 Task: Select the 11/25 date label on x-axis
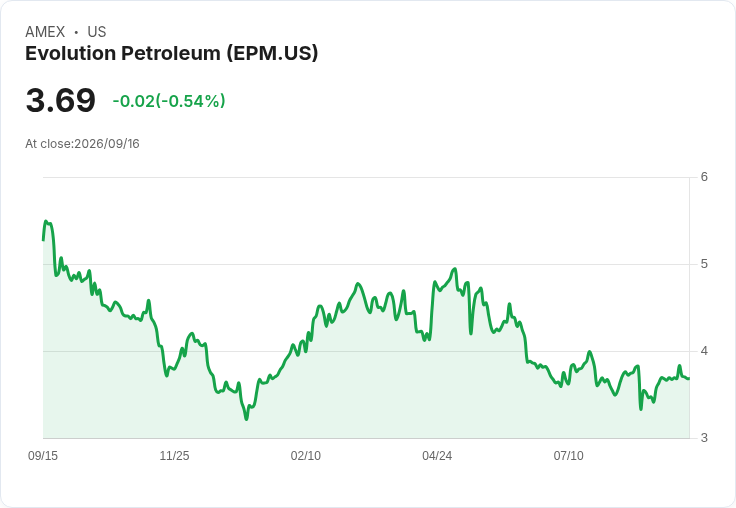174,455
